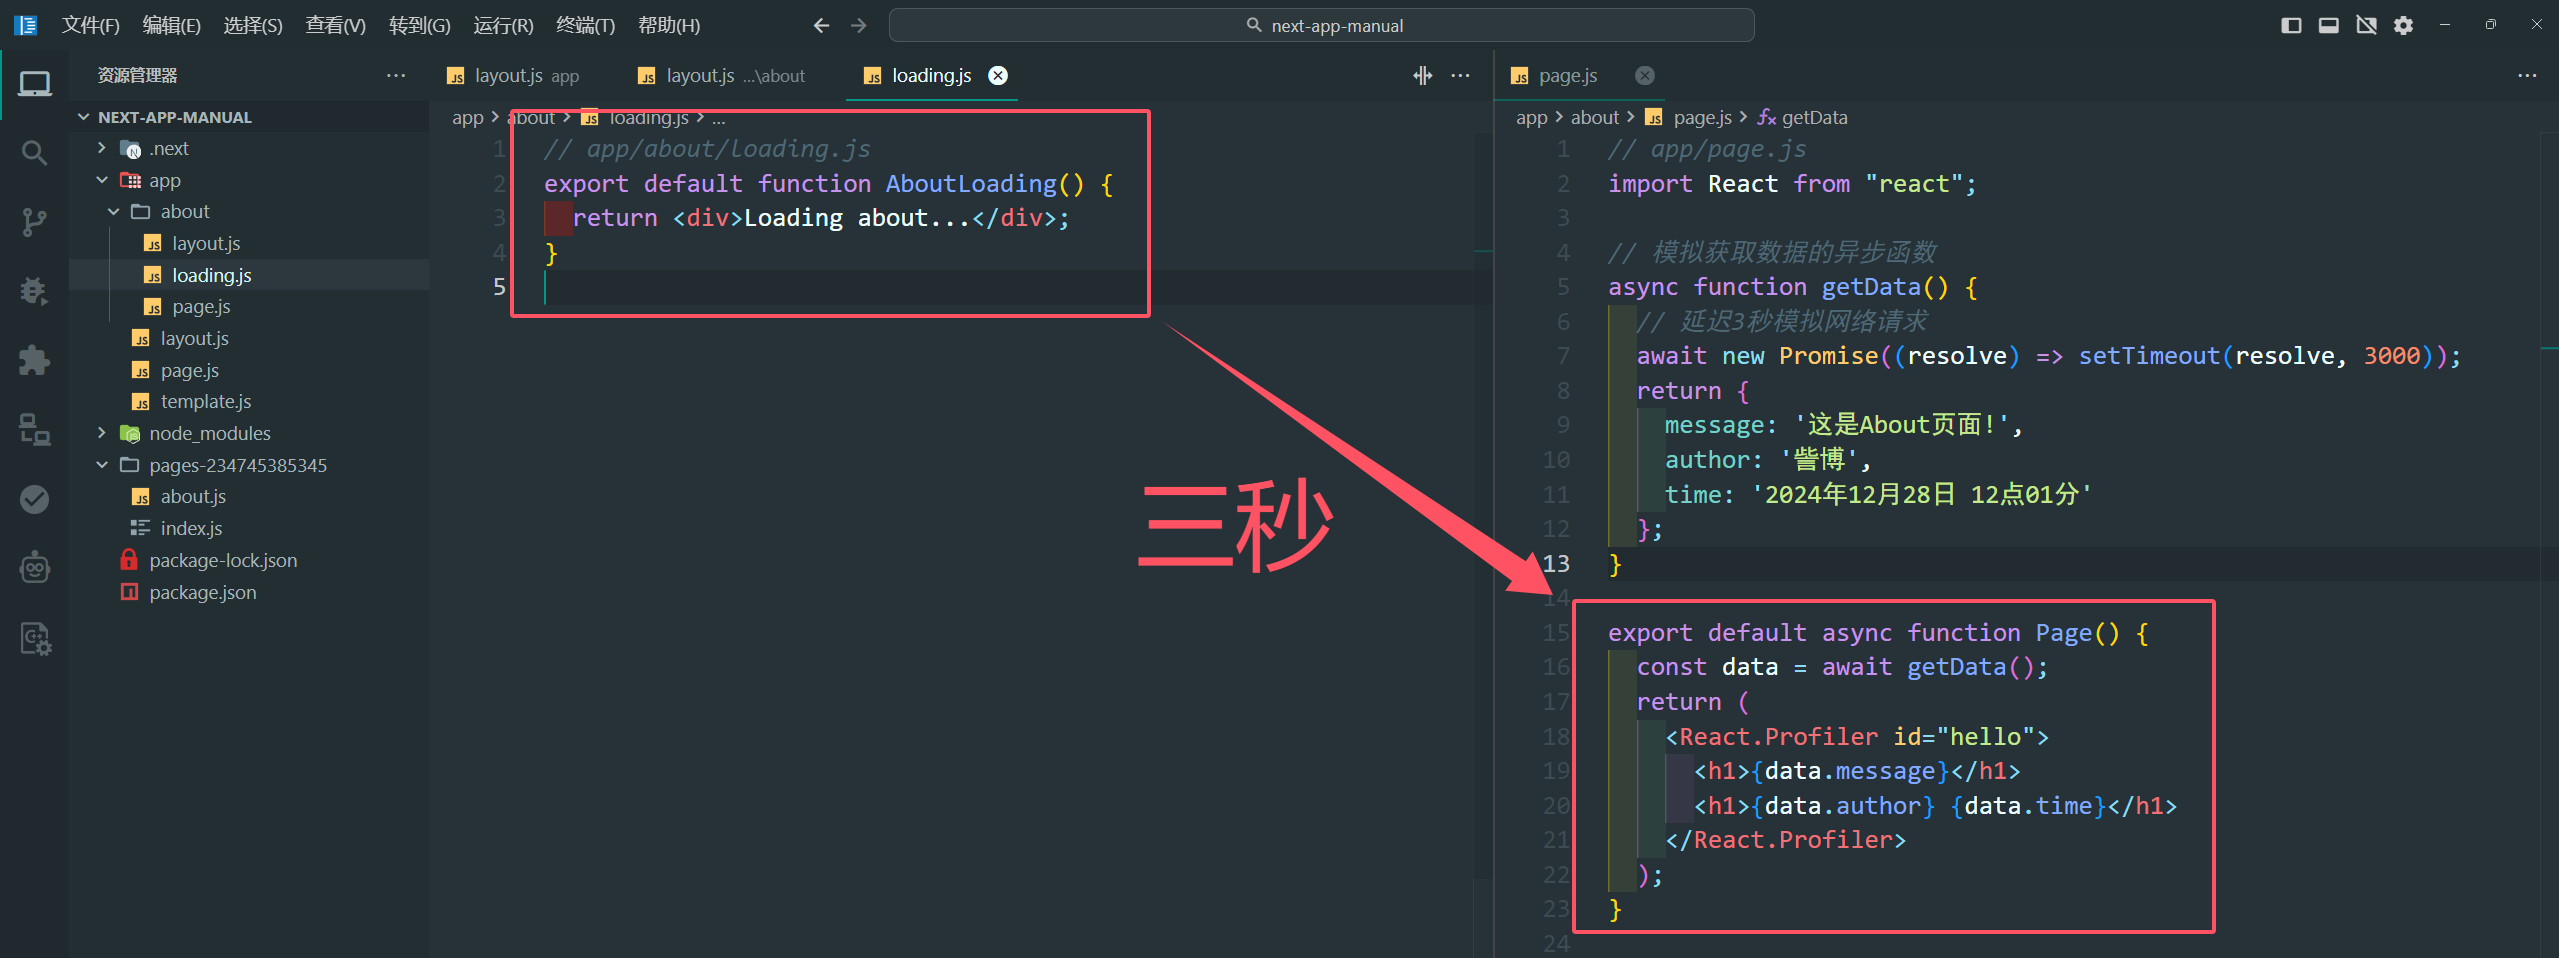Screen dimensions: 2559x958
Task: Click the about breadcrumb in right editor
Action: pos(1594,117)
